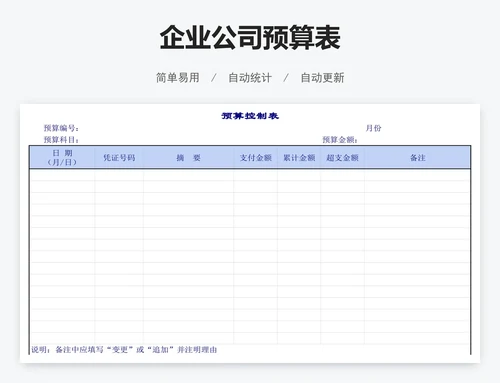
Task: Select the 简单易用 subtitle text
Action: click(x=178, y=78)
